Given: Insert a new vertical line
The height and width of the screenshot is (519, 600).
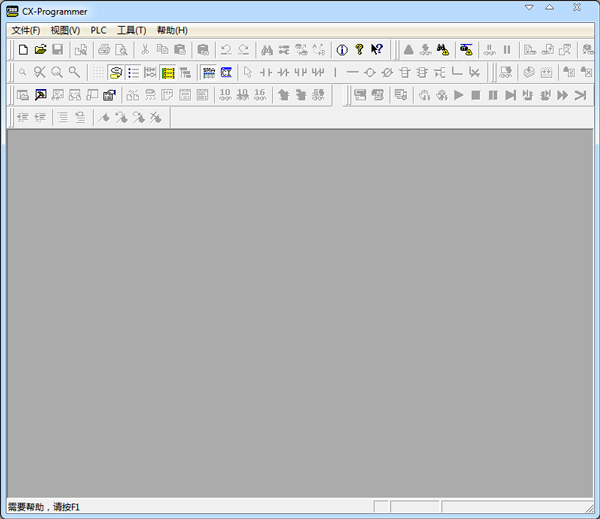Looking at the screenshot, I should click(x=335, y=72).
